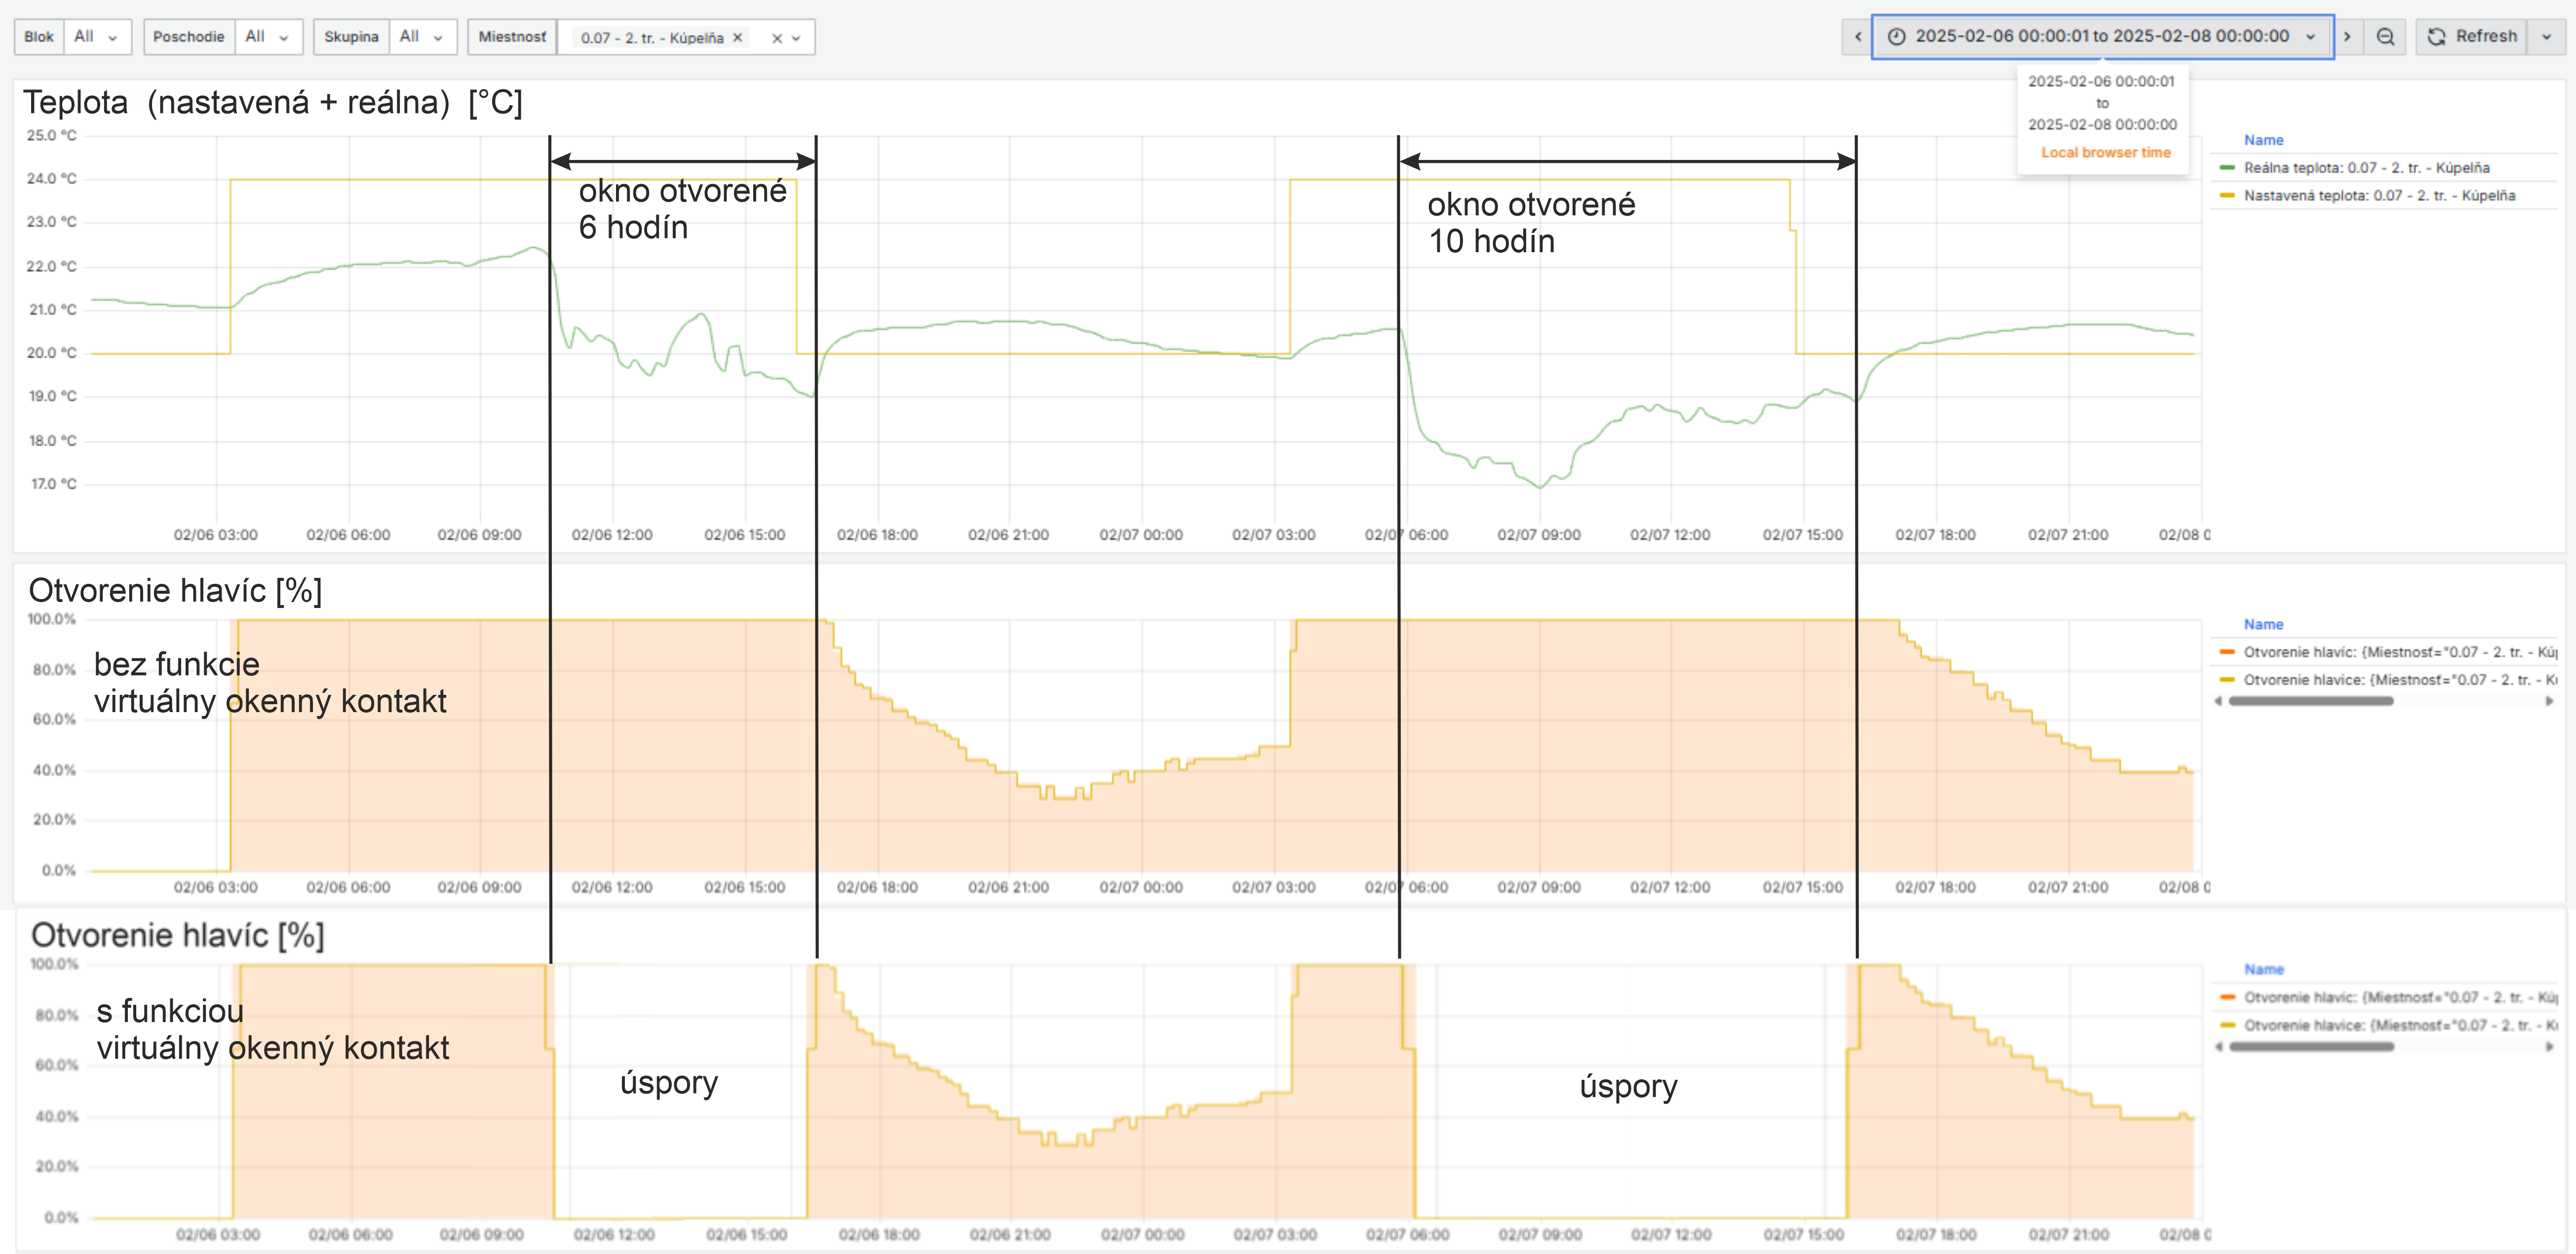
Task: Remove the 0.07 - 2. tr. - Kúpeľňa tag
Action: click(x=738, y=37)
